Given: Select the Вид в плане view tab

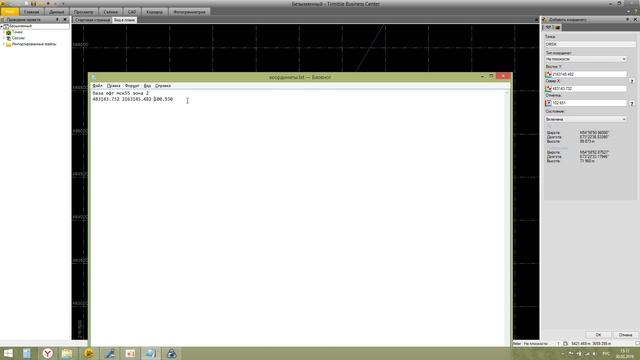Looking at the screenshot, I should [x=124, y=20].
